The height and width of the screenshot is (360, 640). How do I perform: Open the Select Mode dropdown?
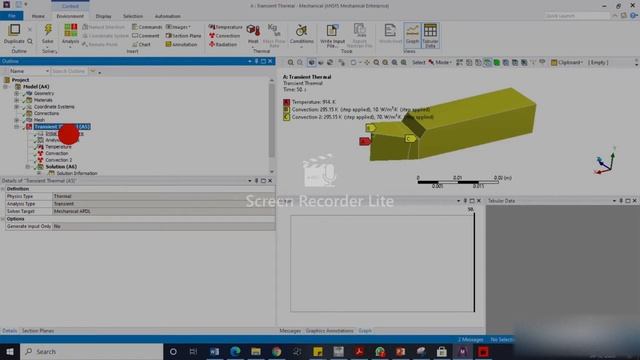click(x=440, y=62)
